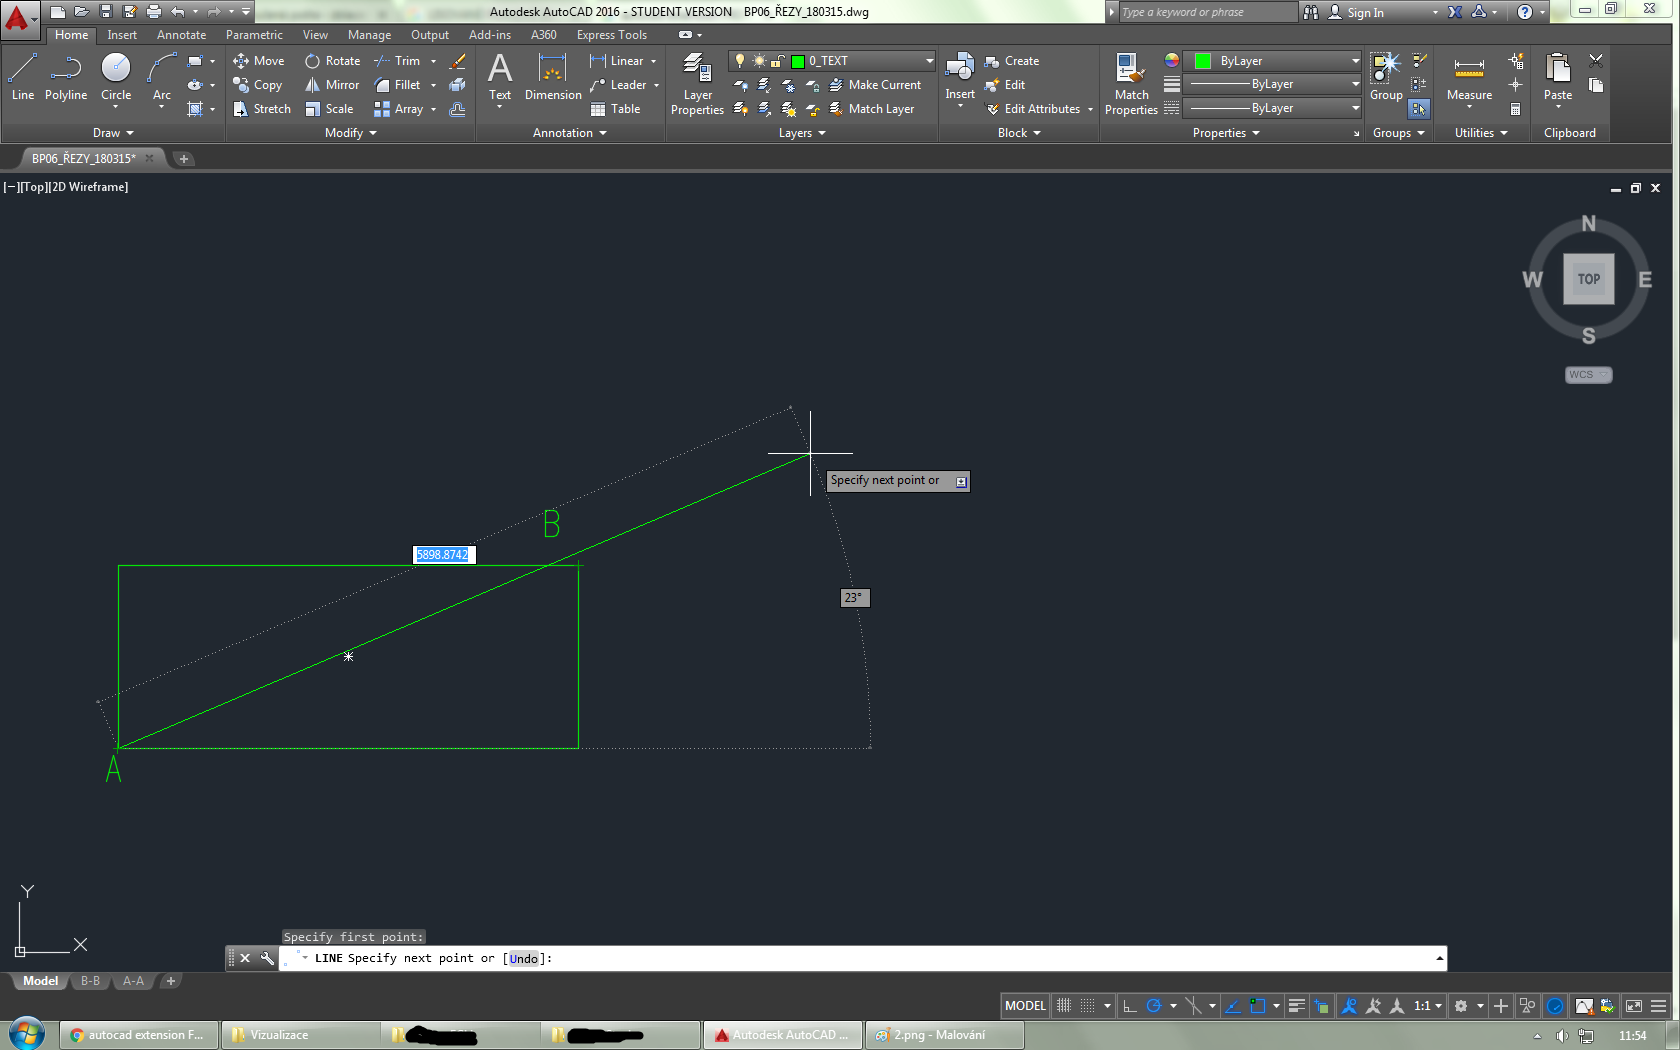Toggle object snap tracking in status bar
The image size is (1680, 1050).
(x=1232, y=1006)
